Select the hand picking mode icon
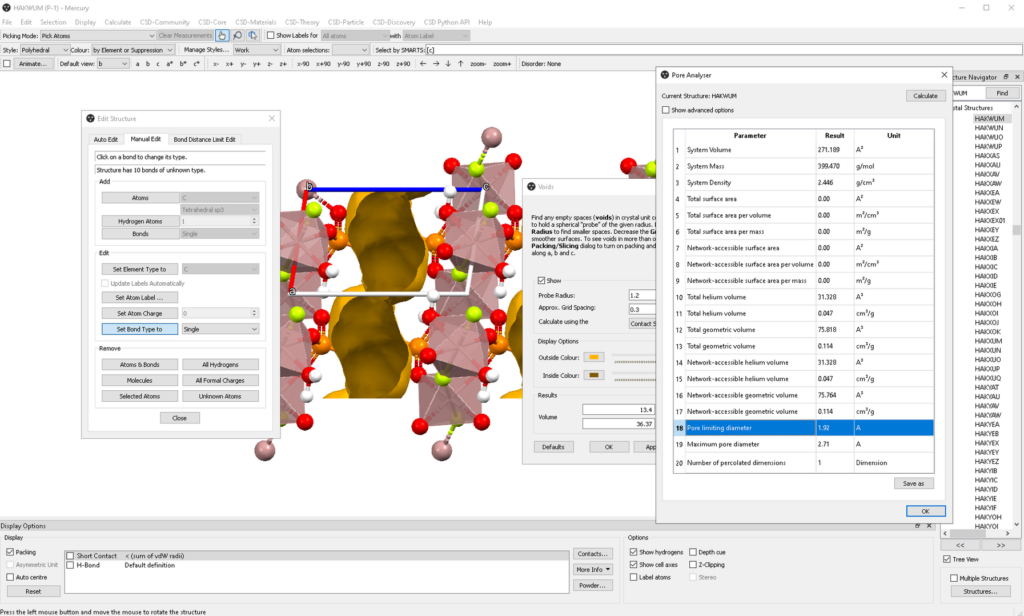The height and width of the screenshot is (616, 1024). [x=223, y=35]
